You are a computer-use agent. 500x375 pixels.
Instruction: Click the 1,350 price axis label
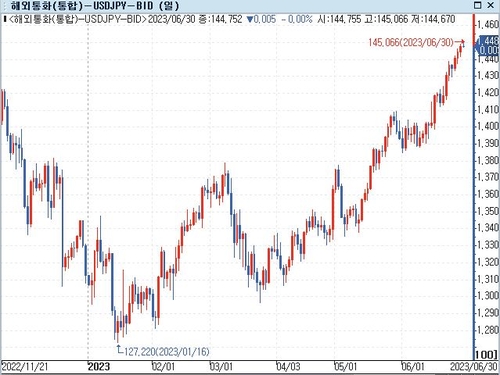tap(488, 211)
